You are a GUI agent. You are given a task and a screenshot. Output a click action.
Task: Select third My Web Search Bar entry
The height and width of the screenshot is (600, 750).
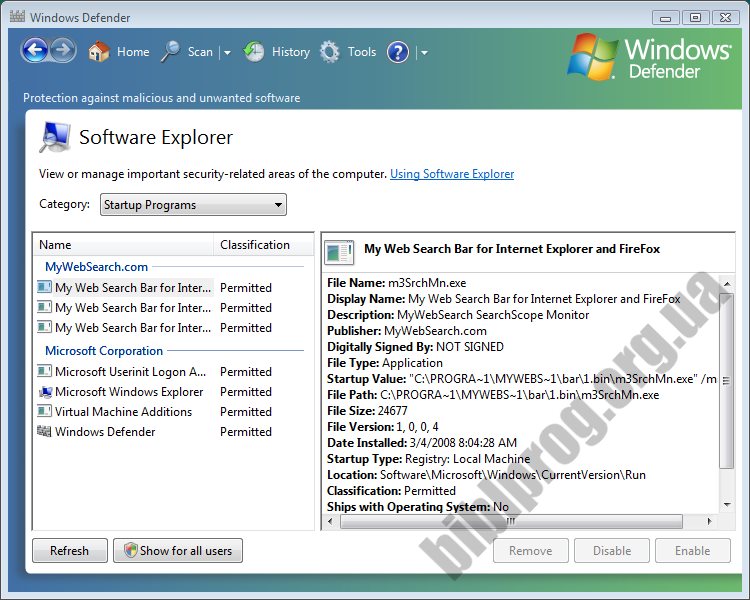tap(133, 328)
